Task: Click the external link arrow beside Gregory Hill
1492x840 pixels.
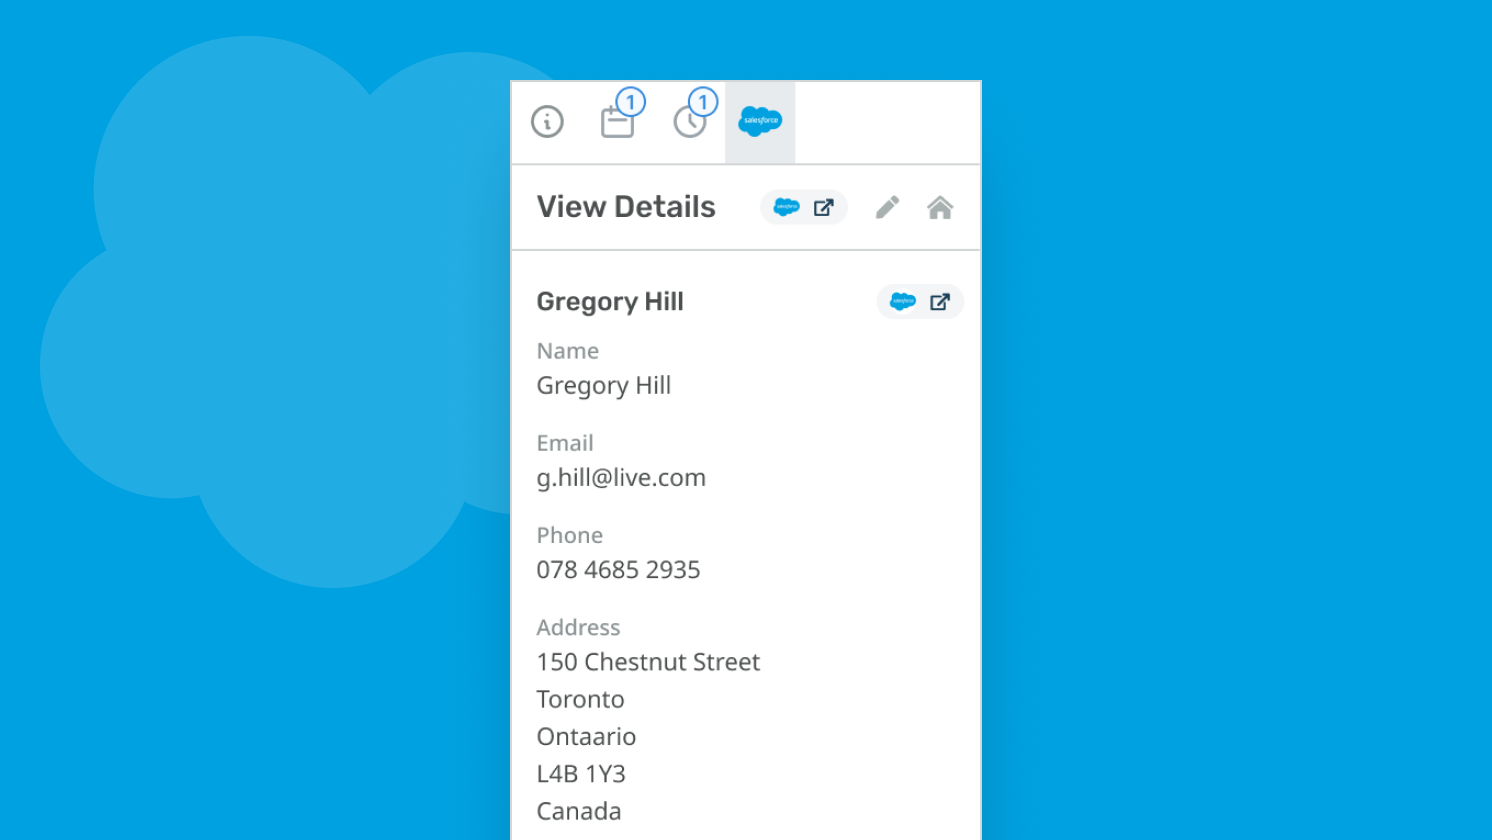Action: (939, 301)
